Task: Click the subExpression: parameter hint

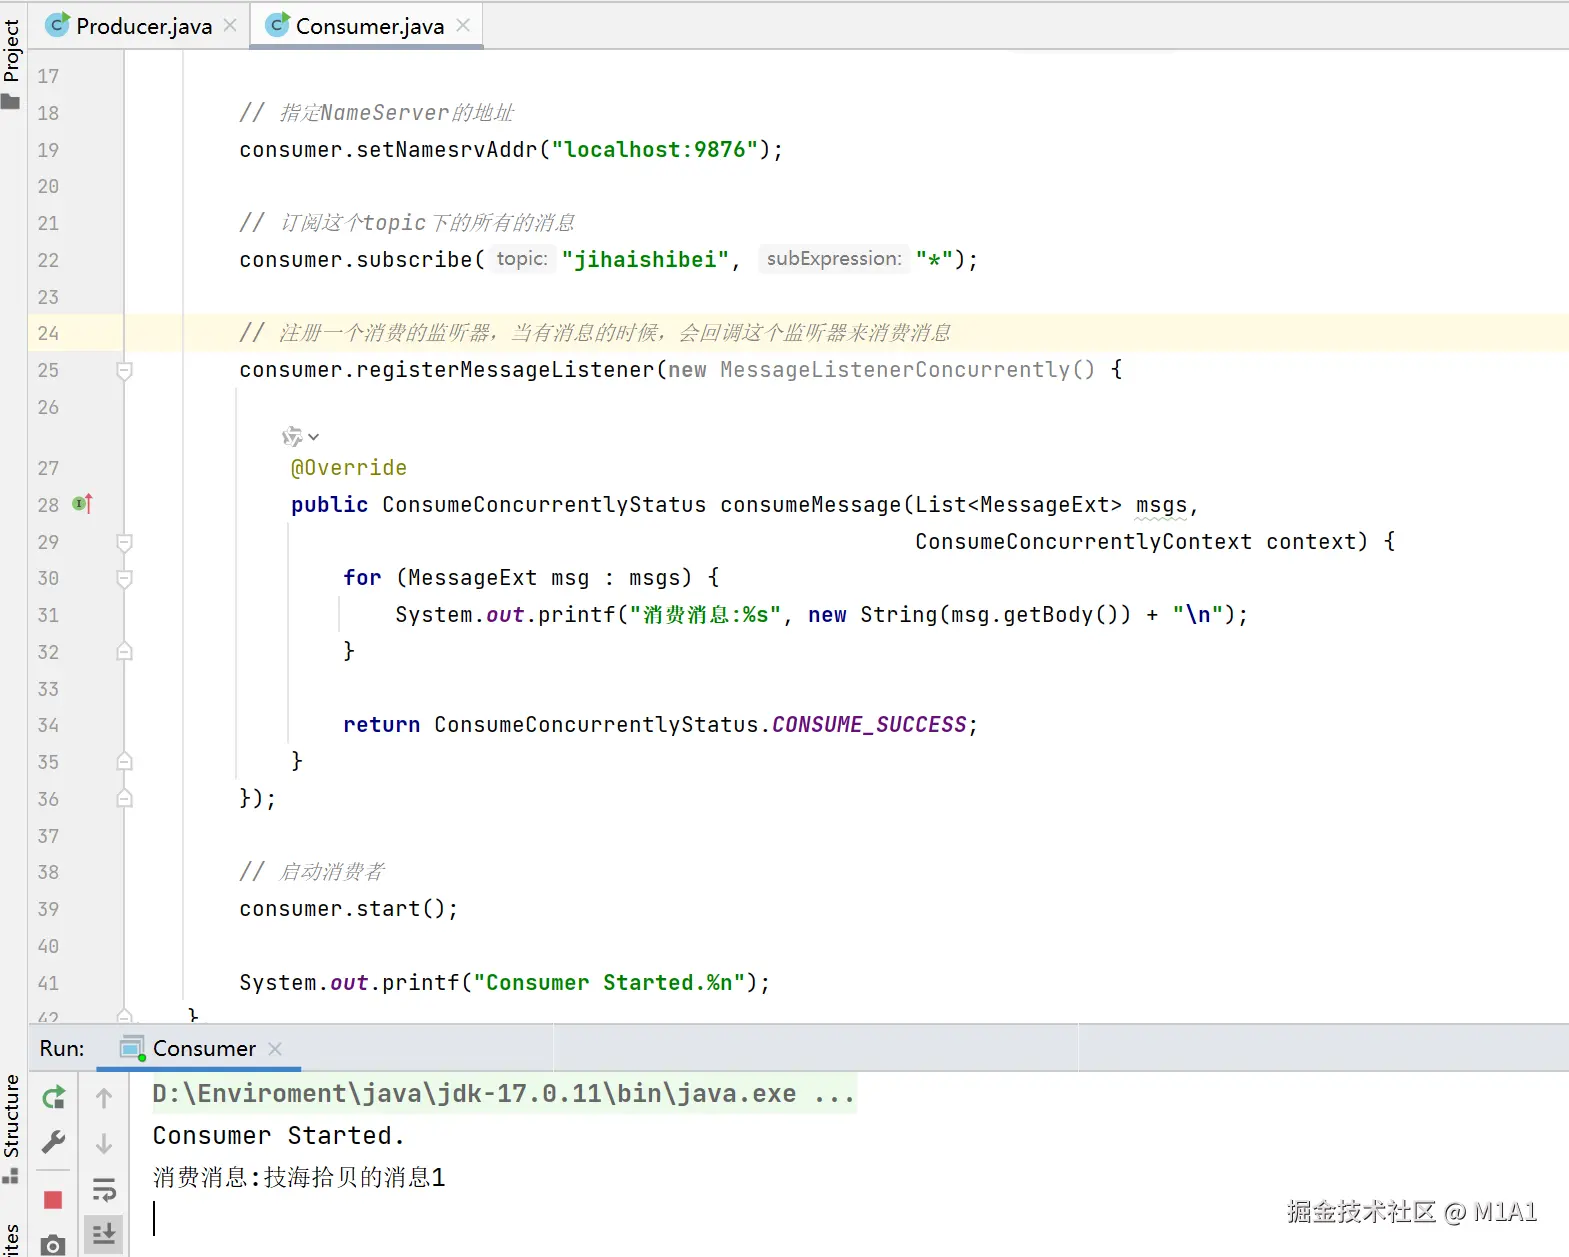Action: (834, 259)
